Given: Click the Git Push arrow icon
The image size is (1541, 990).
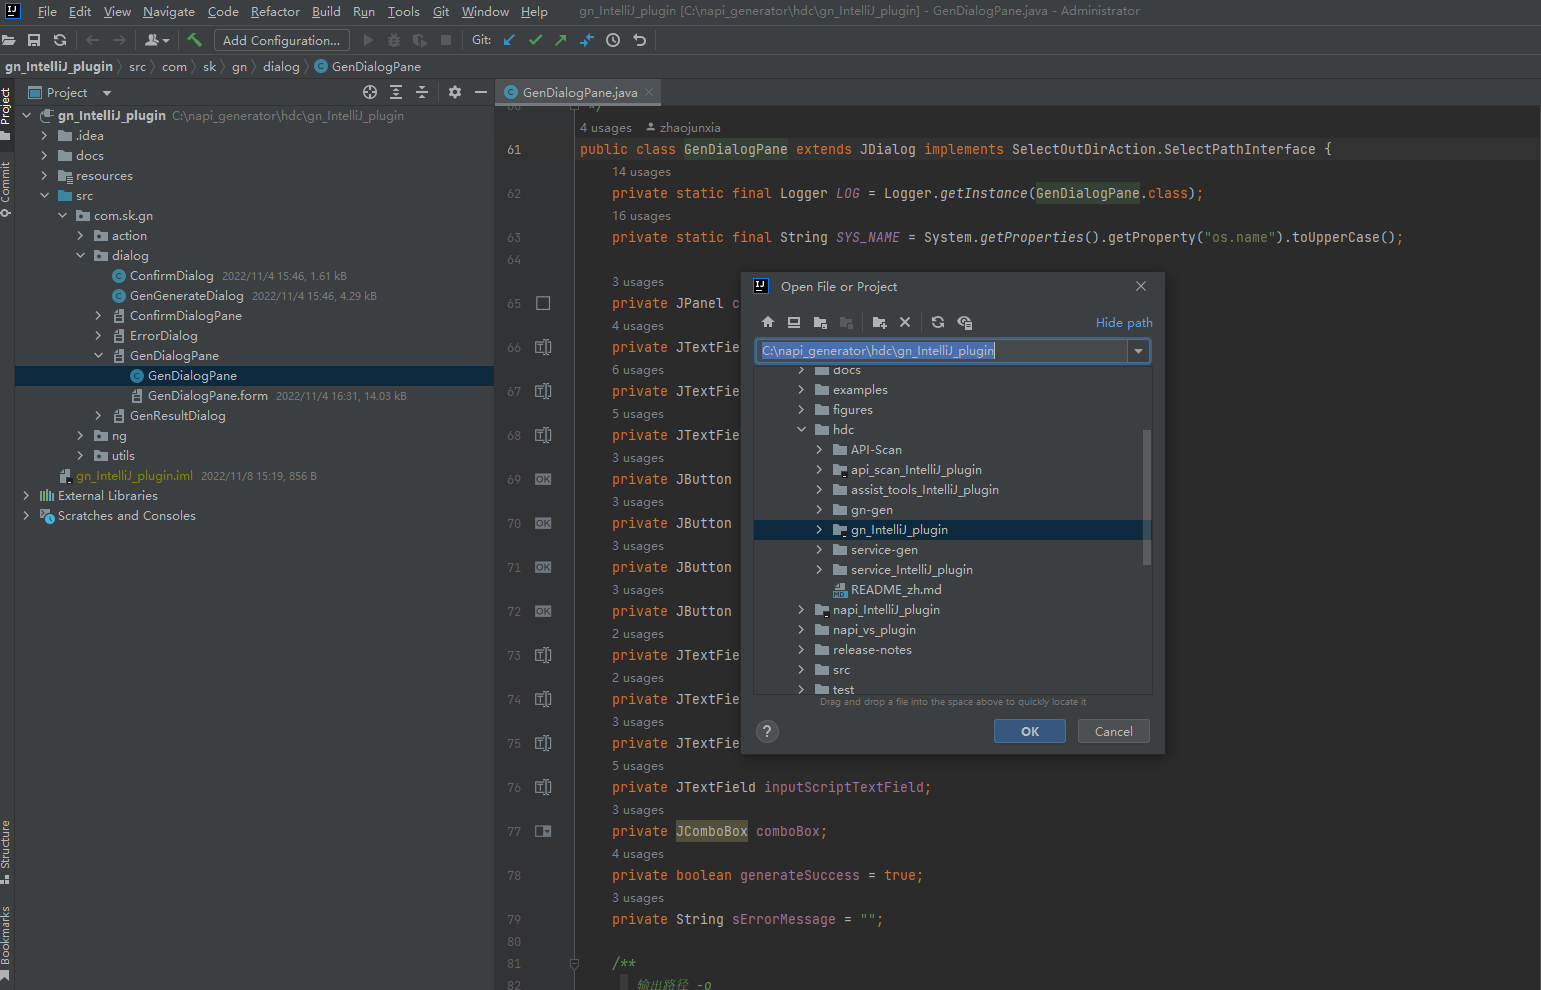Looking at the screenshot, I should [x=561, y=40].
